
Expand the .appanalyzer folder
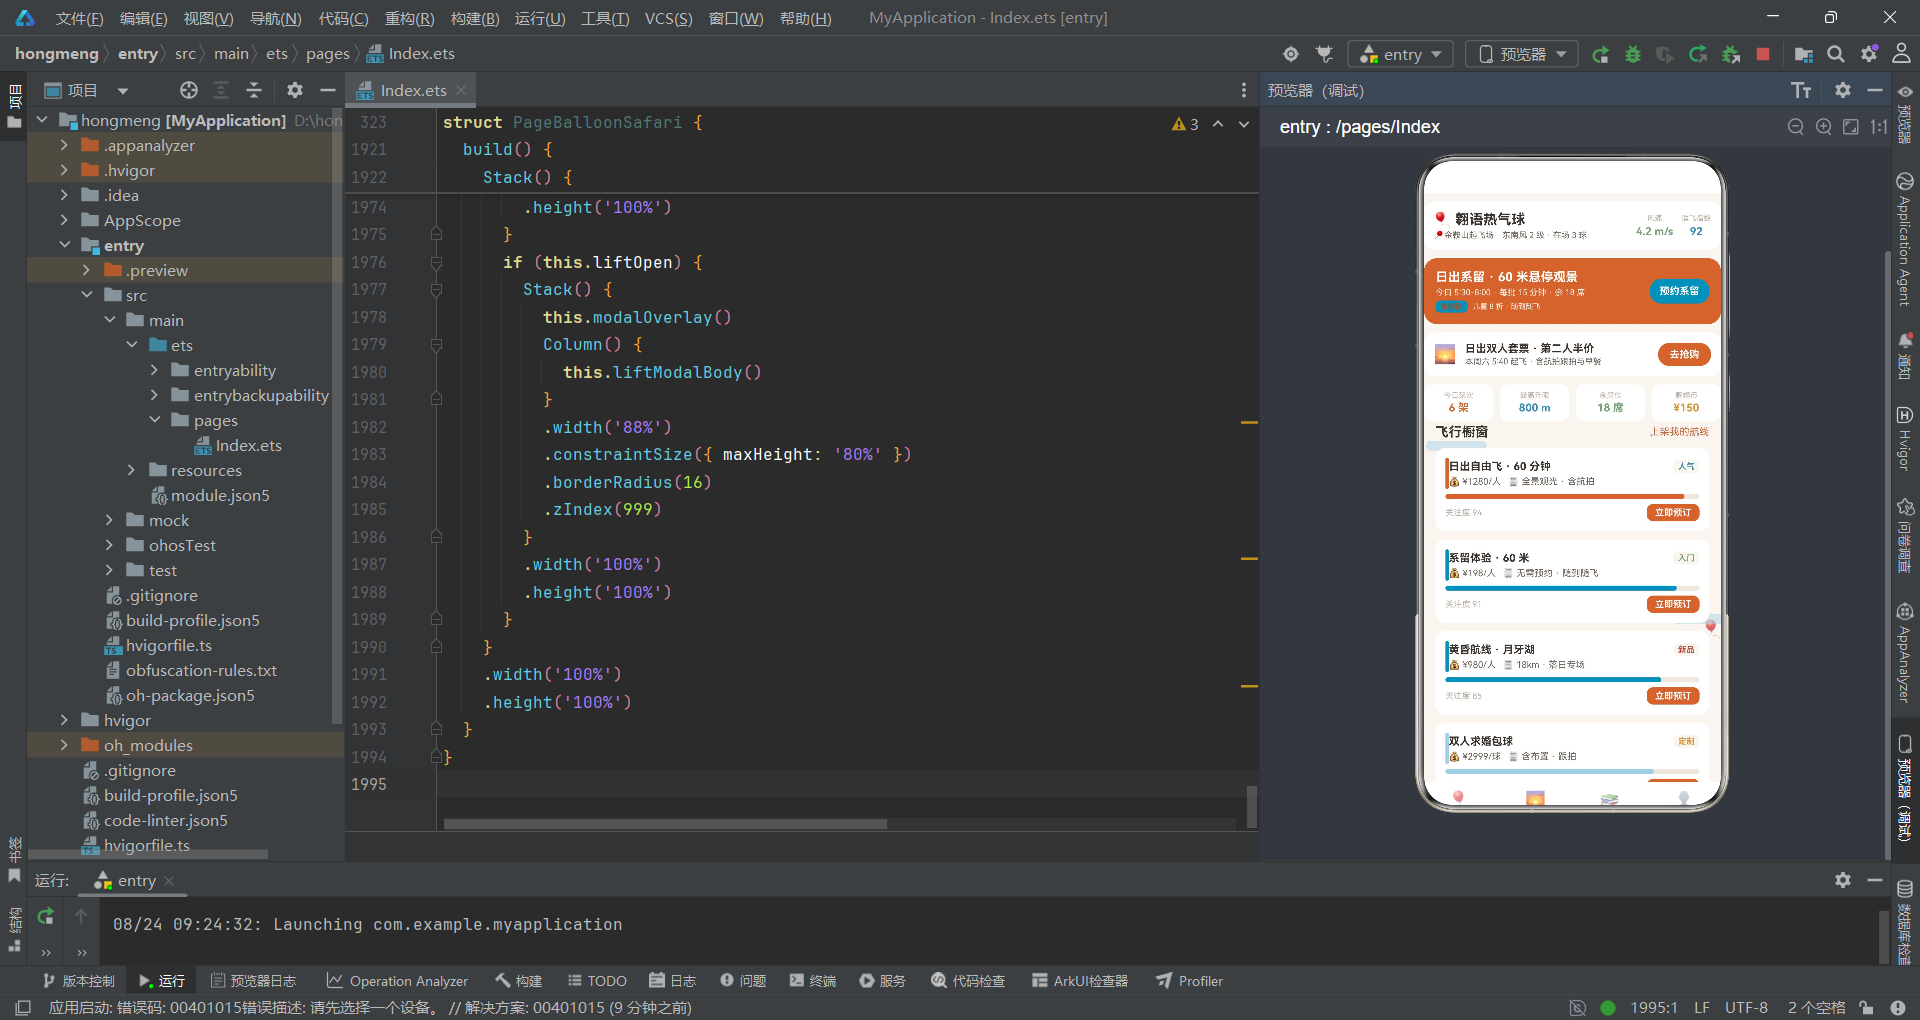64,145
